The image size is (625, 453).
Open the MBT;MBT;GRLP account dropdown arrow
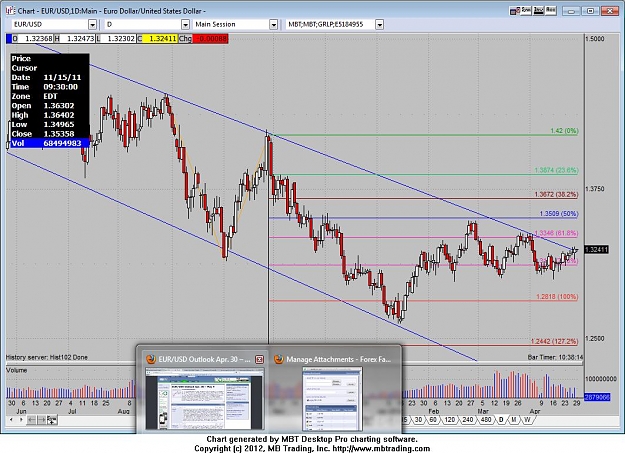pyautogui.click(x=379, y=25)
